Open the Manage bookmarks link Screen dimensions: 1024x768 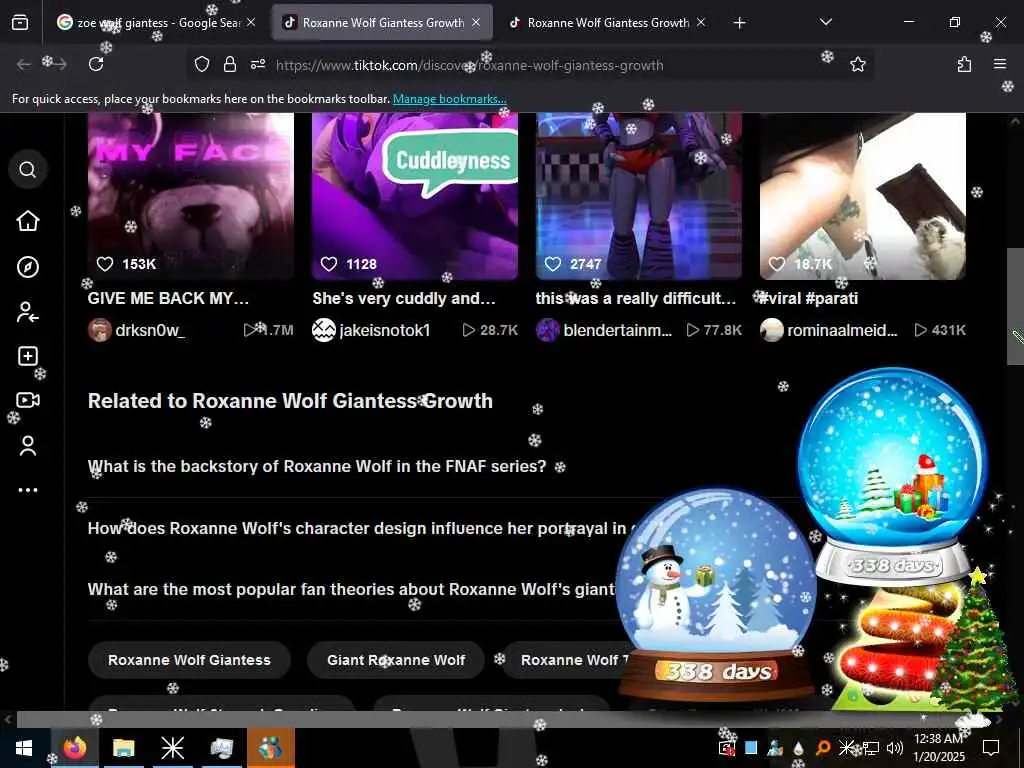[x=449, y=99]
